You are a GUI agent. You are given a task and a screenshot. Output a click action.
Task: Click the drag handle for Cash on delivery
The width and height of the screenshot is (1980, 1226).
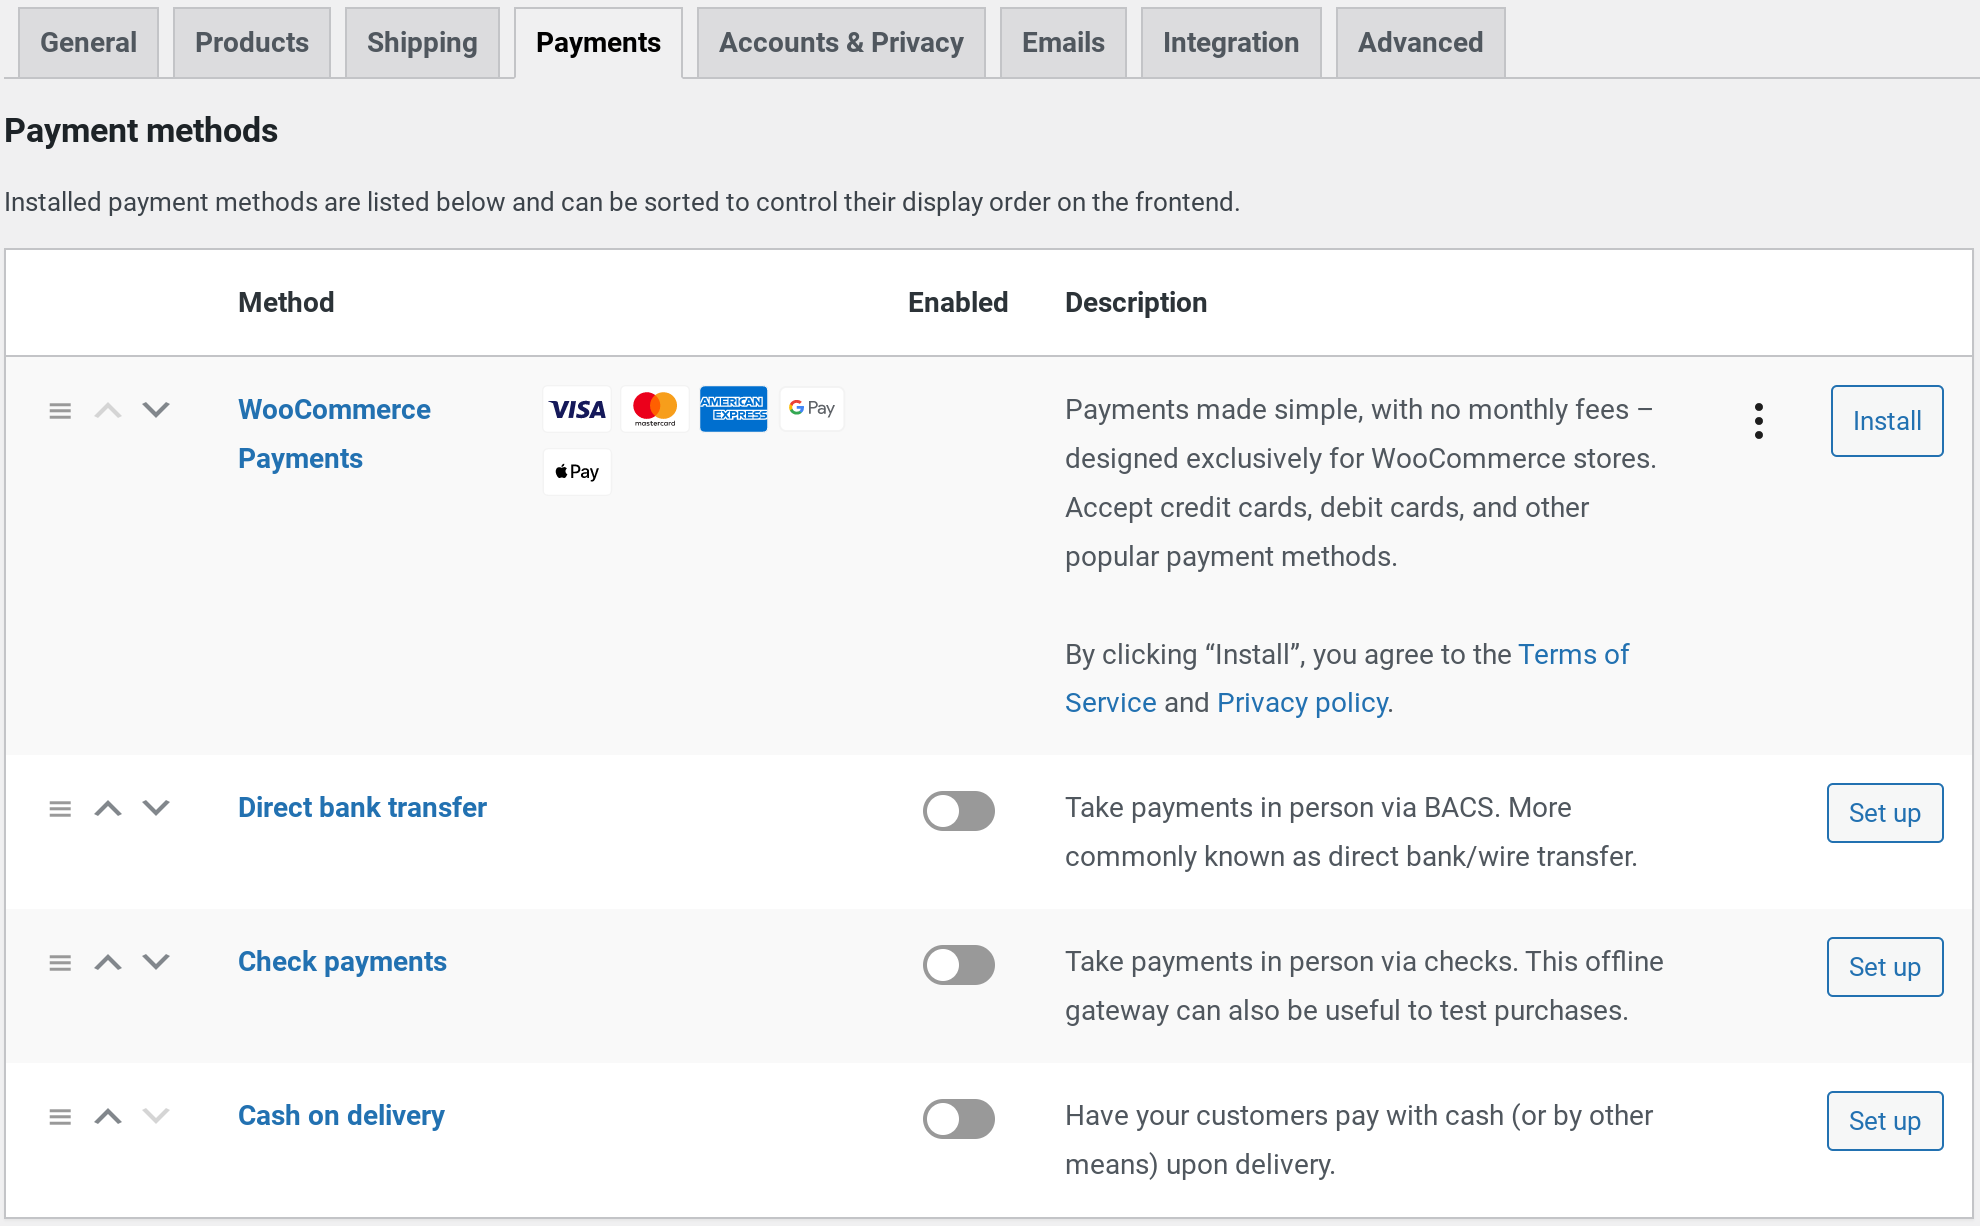pos(59,1116)
